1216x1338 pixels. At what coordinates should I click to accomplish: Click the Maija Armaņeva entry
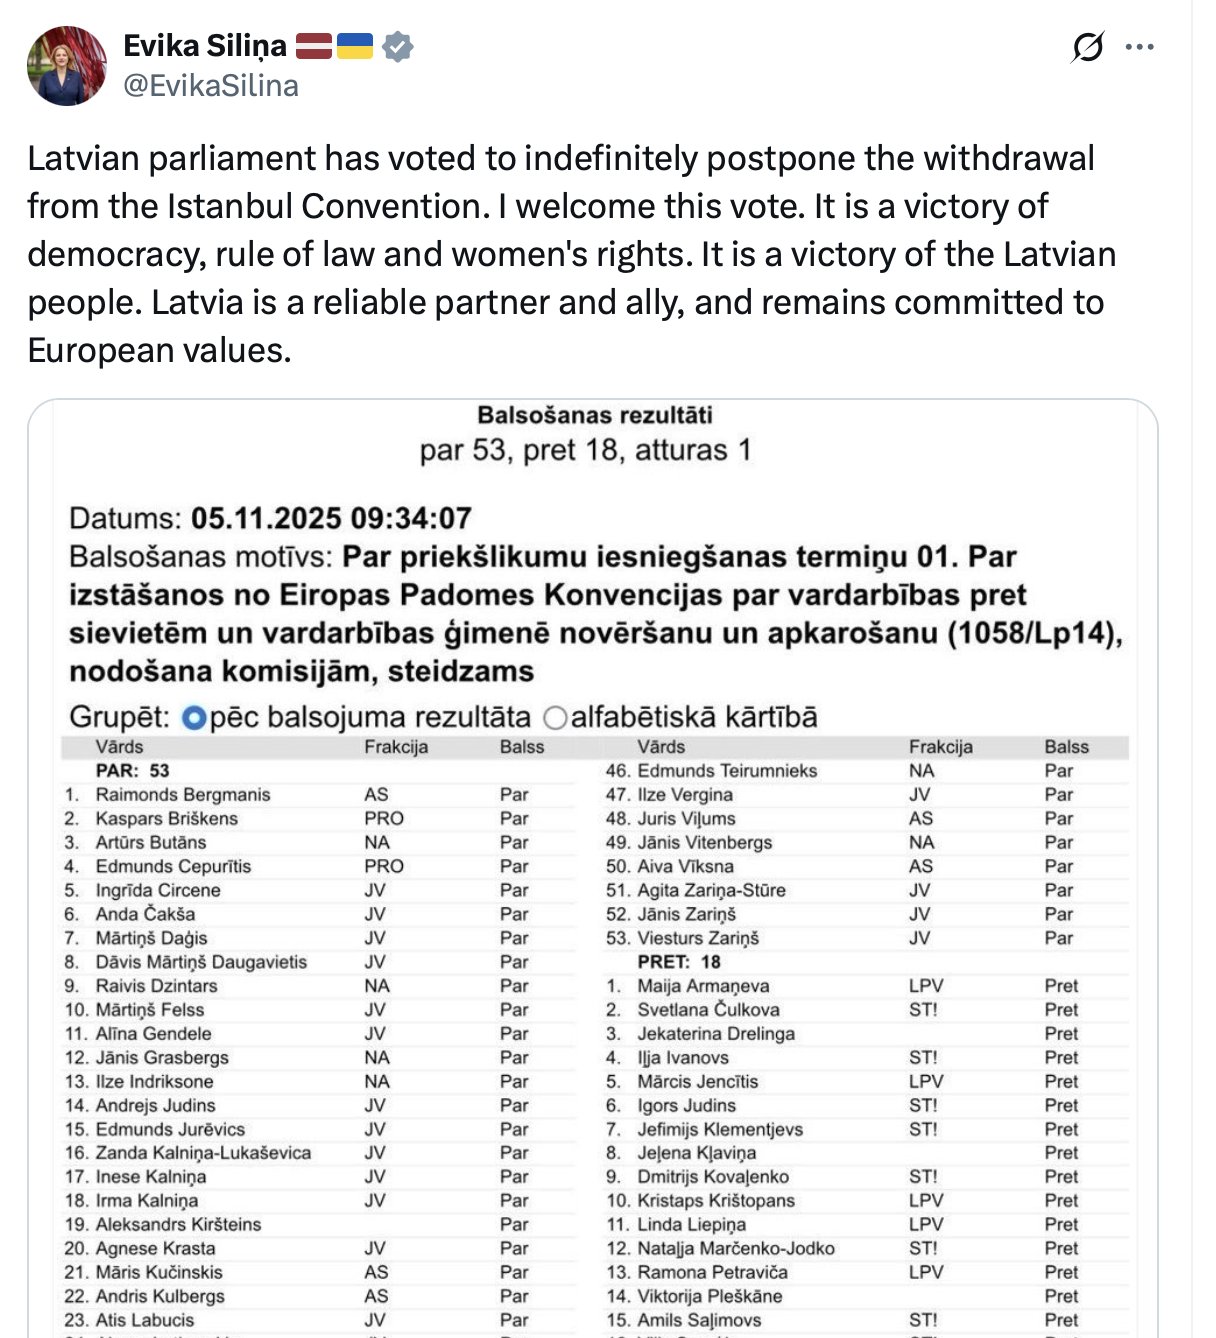point(704,986)
